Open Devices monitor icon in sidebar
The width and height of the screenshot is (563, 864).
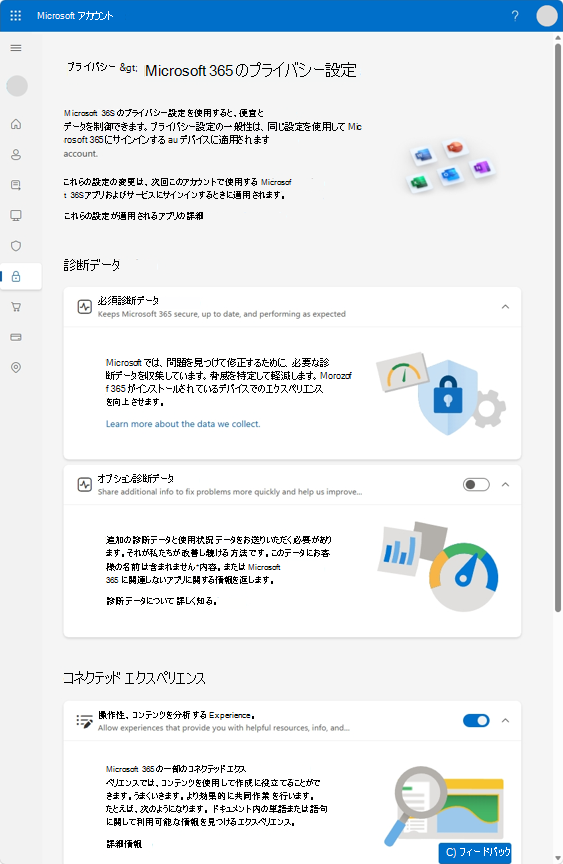16,215
